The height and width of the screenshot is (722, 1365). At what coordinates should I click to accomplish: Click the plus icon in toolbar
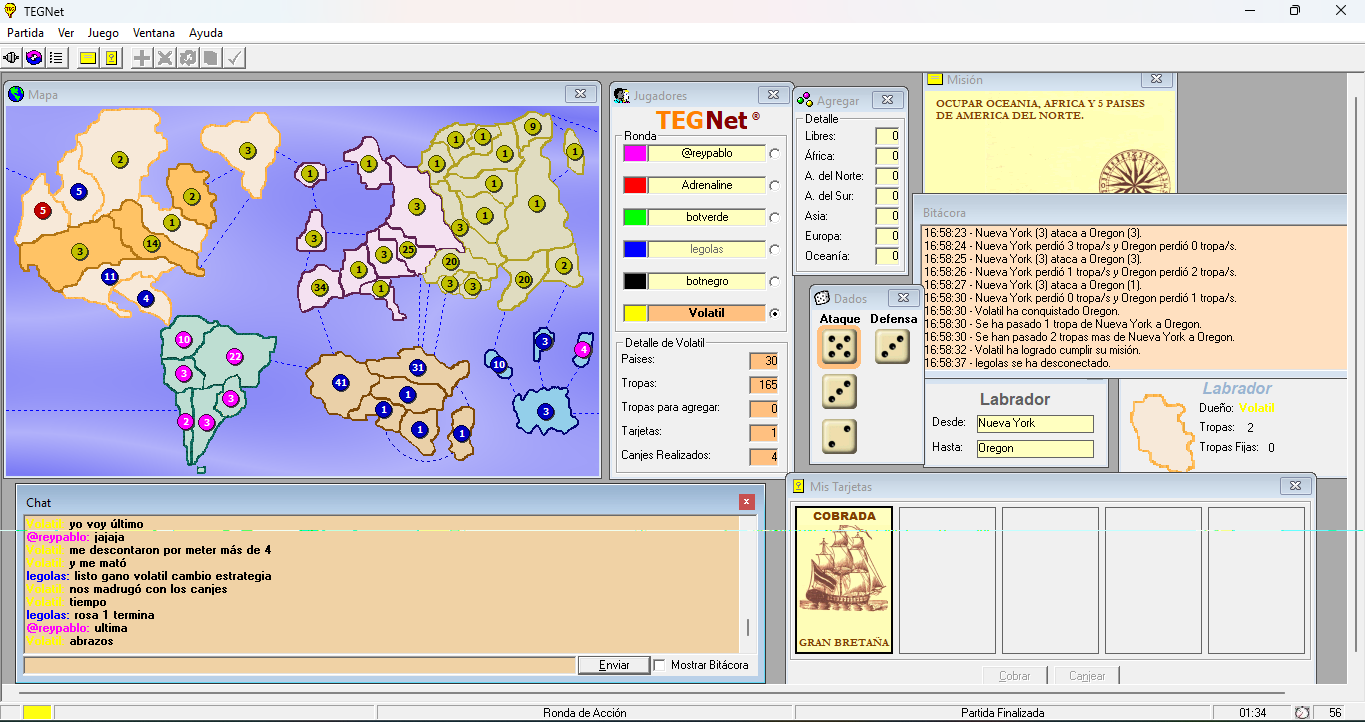(142, 58)
